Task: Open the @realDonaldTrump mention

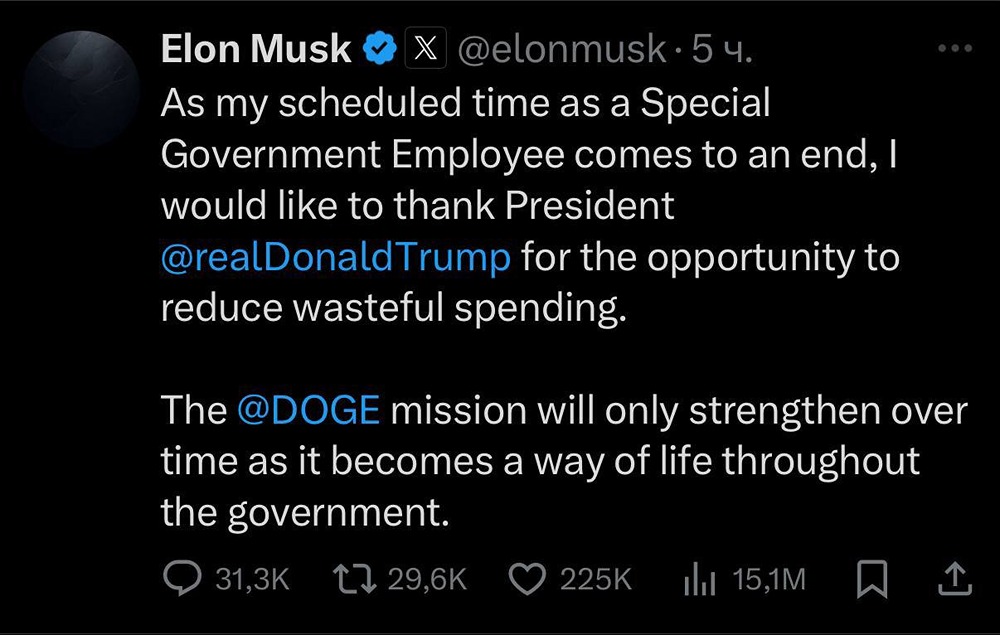Action: (336, 257)
